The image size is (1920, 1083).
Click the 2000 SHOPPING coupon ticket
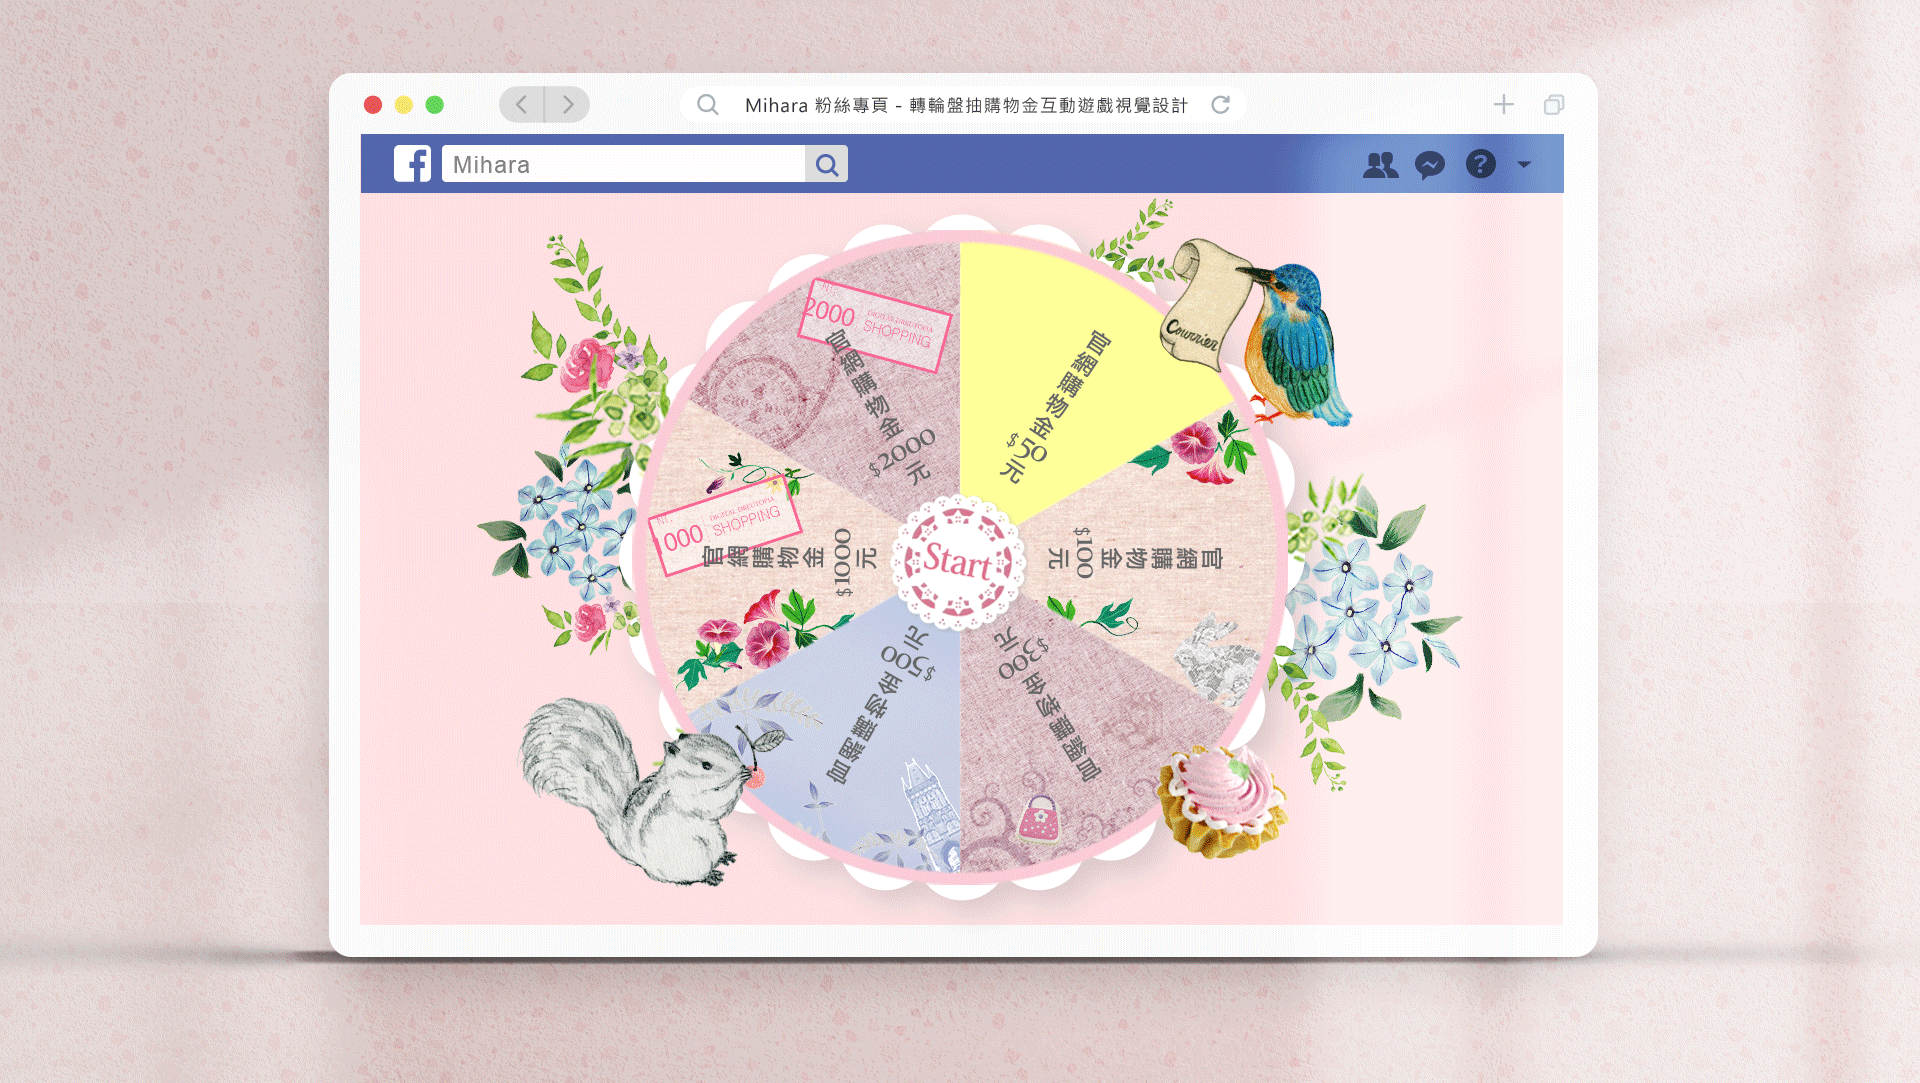click(875, 325)
